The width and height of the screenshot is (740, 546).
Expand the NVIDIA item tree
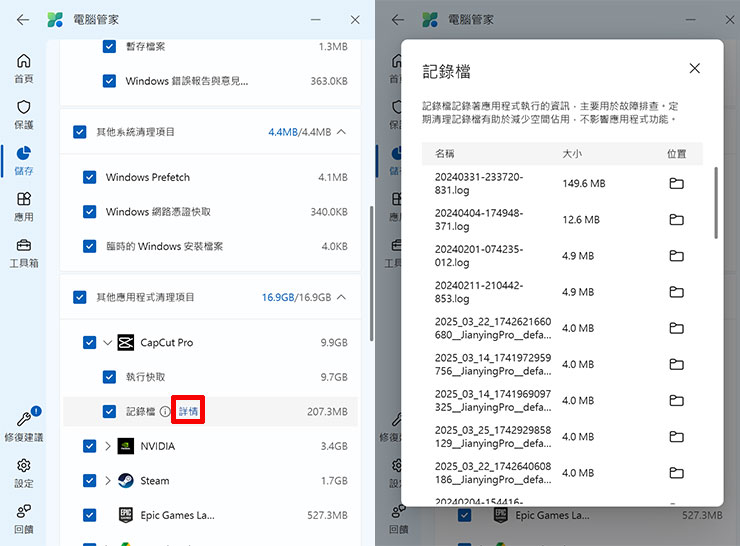(107, 446)
